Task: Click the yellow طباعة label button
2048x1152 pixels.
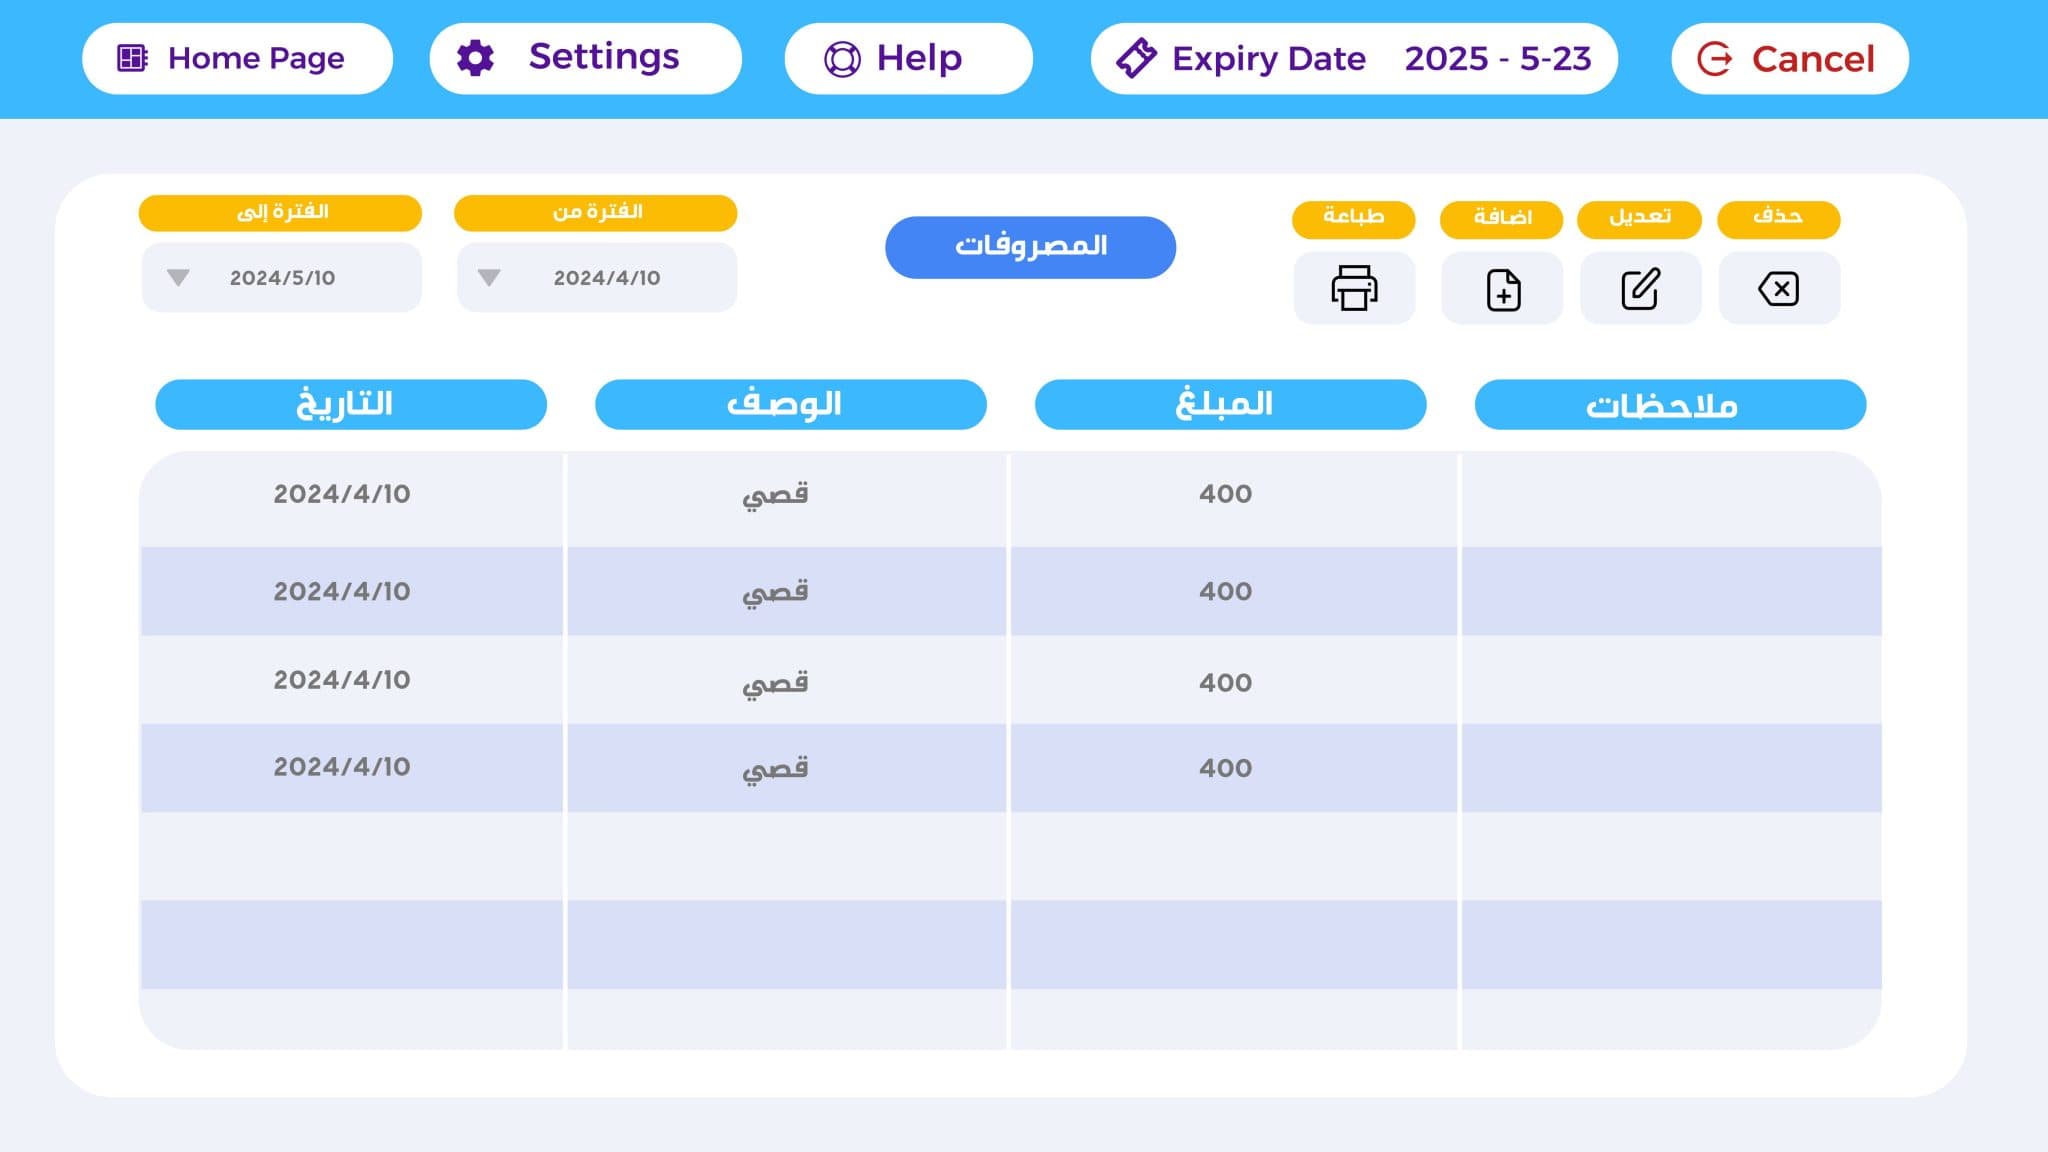Action: 1353,217
